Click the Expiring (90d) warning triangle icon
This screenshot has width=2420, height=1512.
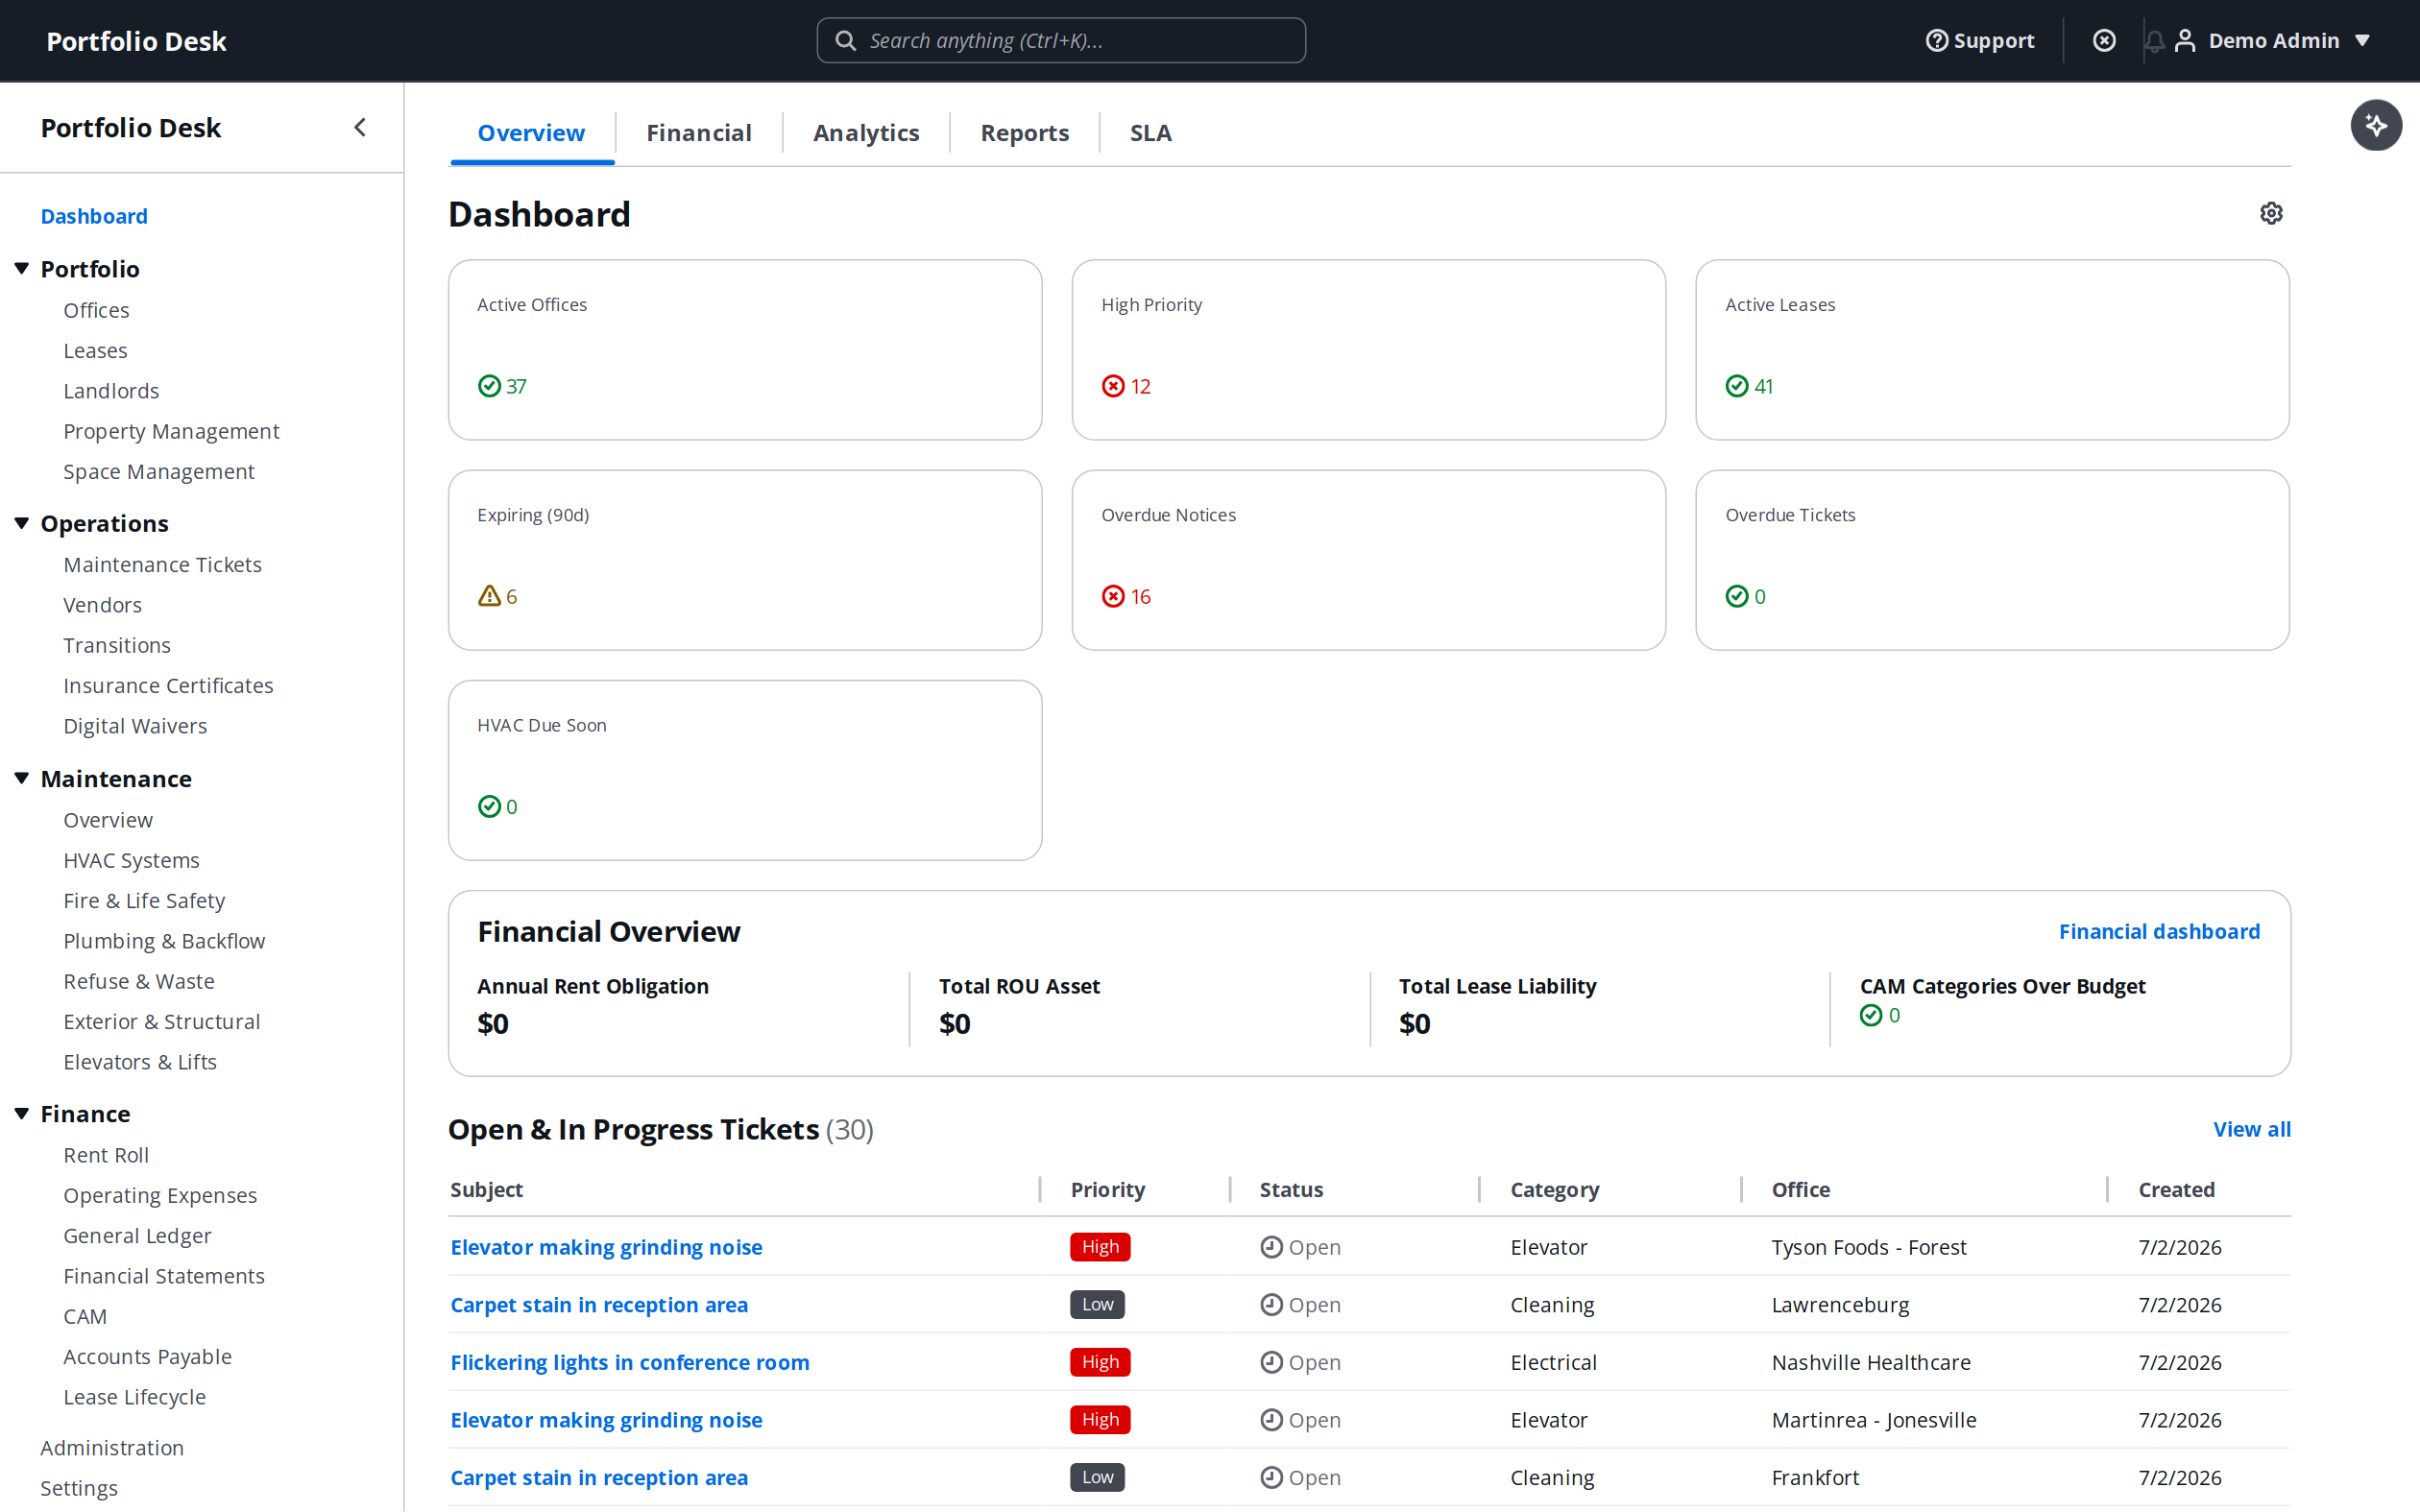(x=489, y=596)
